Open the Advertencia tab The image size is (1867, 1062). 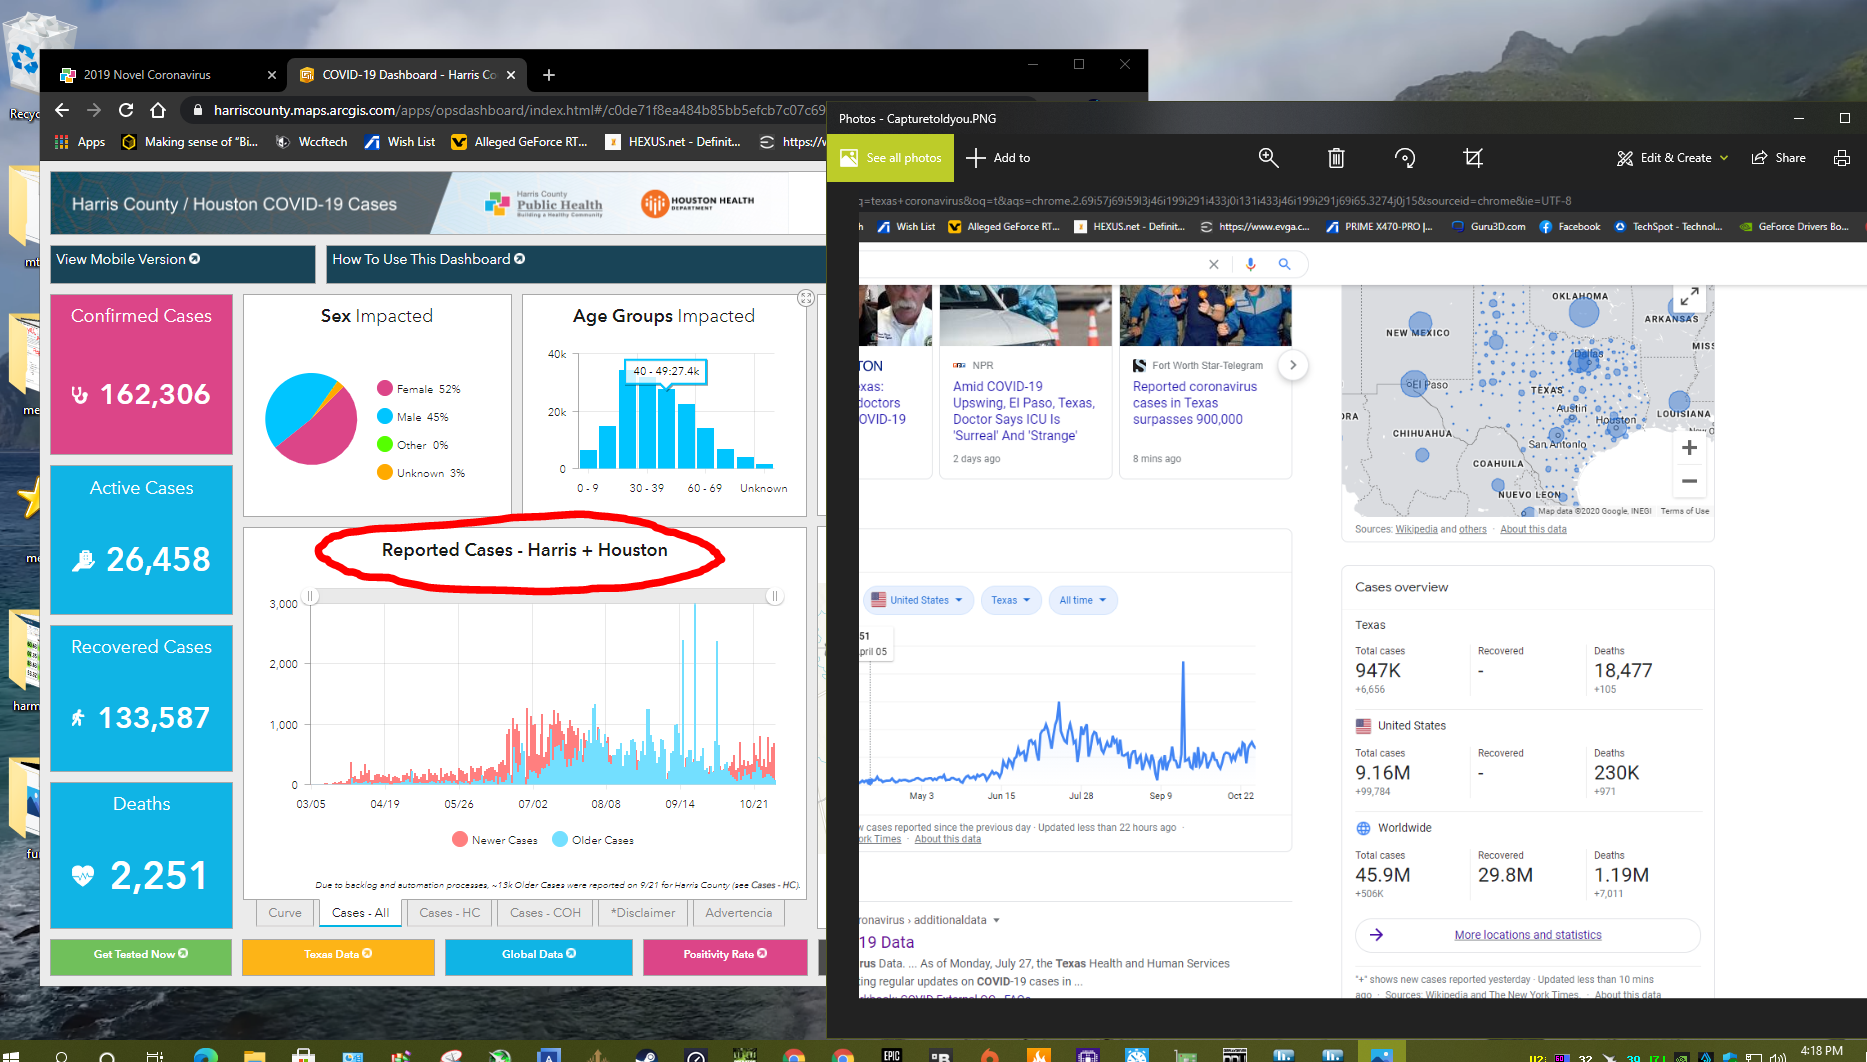click(x=739, y=913)
